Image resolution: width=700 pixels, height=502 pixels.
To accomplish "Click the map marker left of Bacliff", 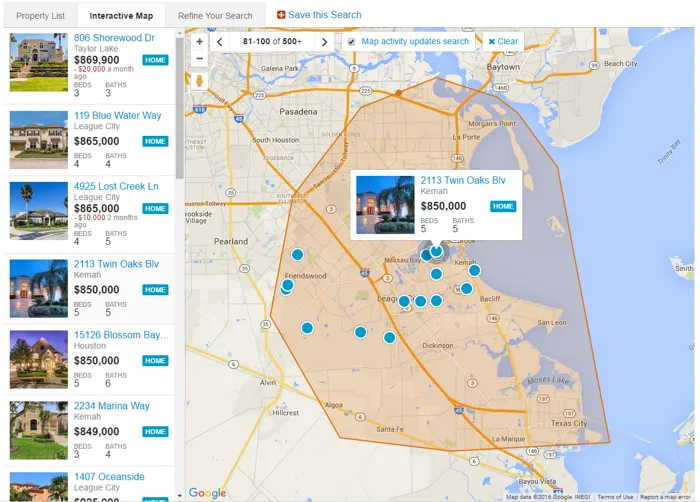I will [467, 289].
